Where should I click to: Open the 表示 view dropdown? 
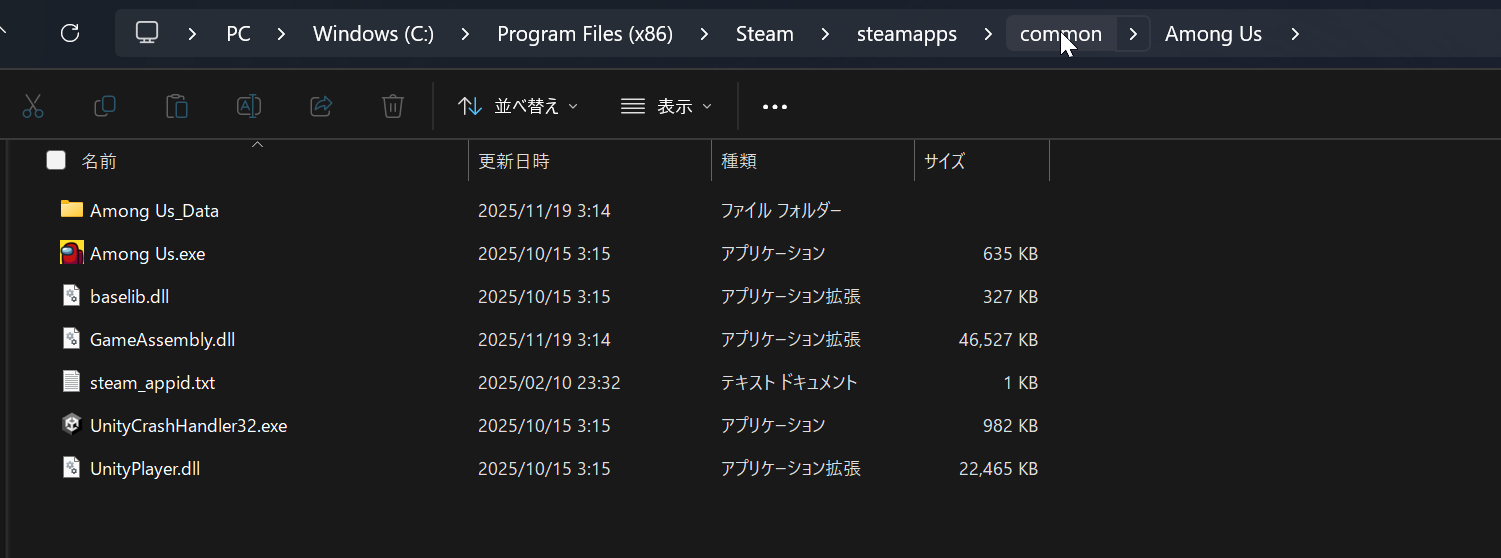(666, 106)
